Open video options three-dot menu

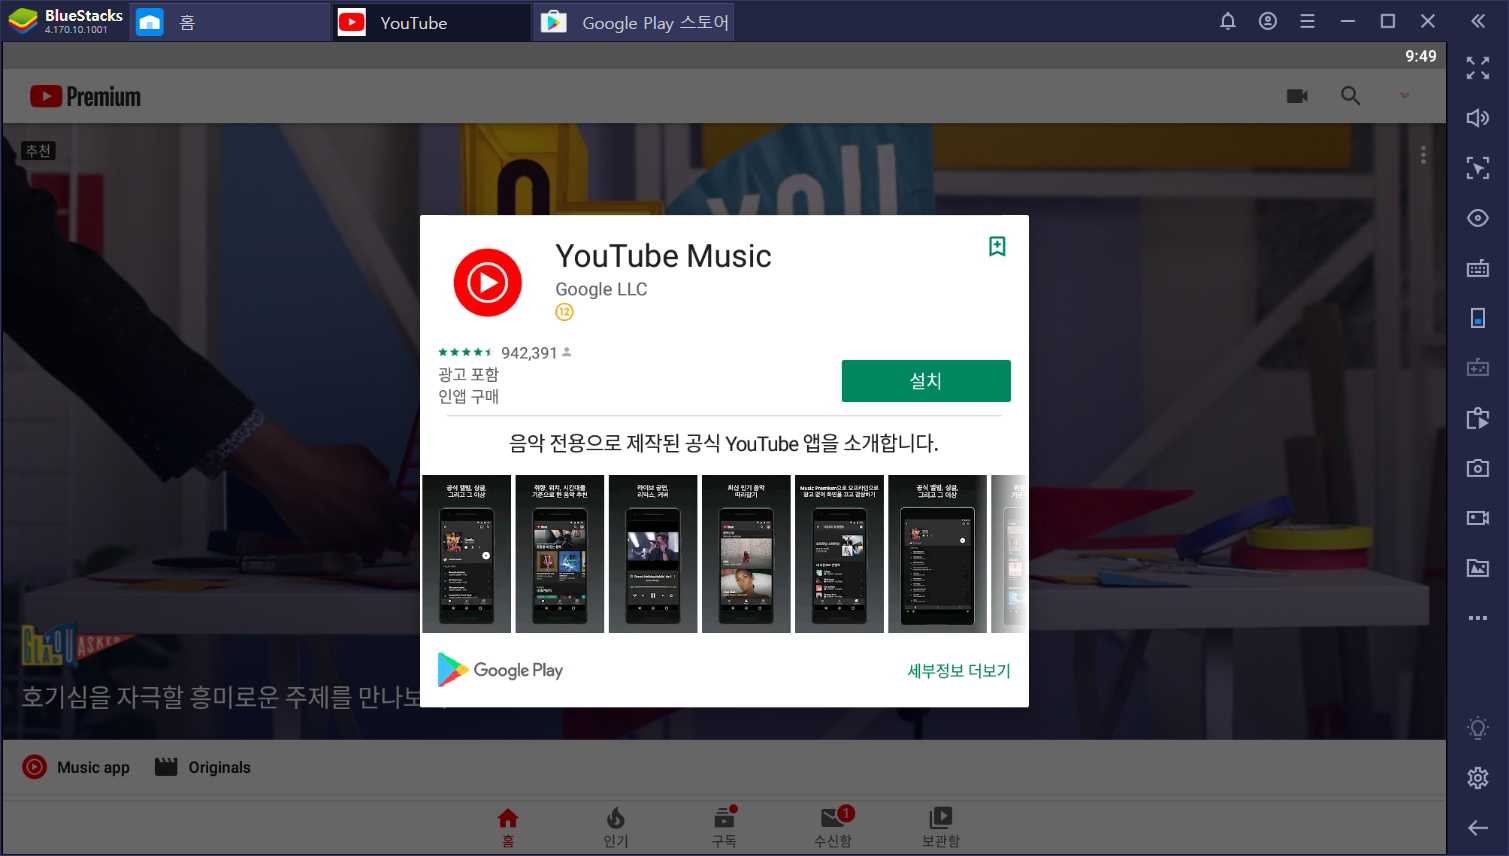pyautogui.click(x=1423, y=155)
